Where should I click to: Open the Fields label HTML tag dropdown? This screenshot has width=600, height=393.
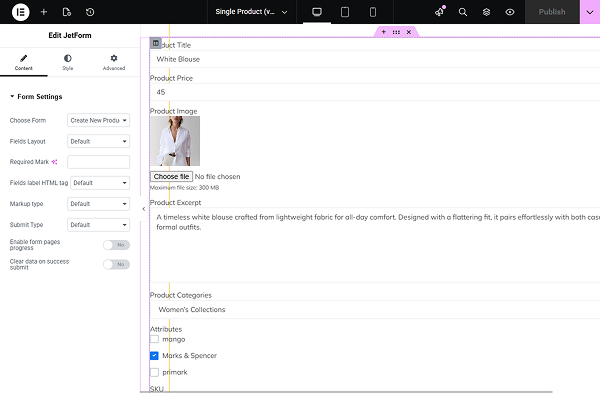pyautogui.click(x=100, y=183)
